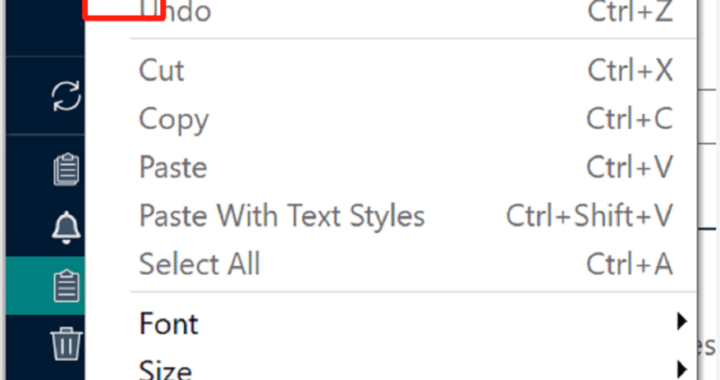The image size is (720, 380).
Task: Select the Copy menu entry
Action: [174, 120]
